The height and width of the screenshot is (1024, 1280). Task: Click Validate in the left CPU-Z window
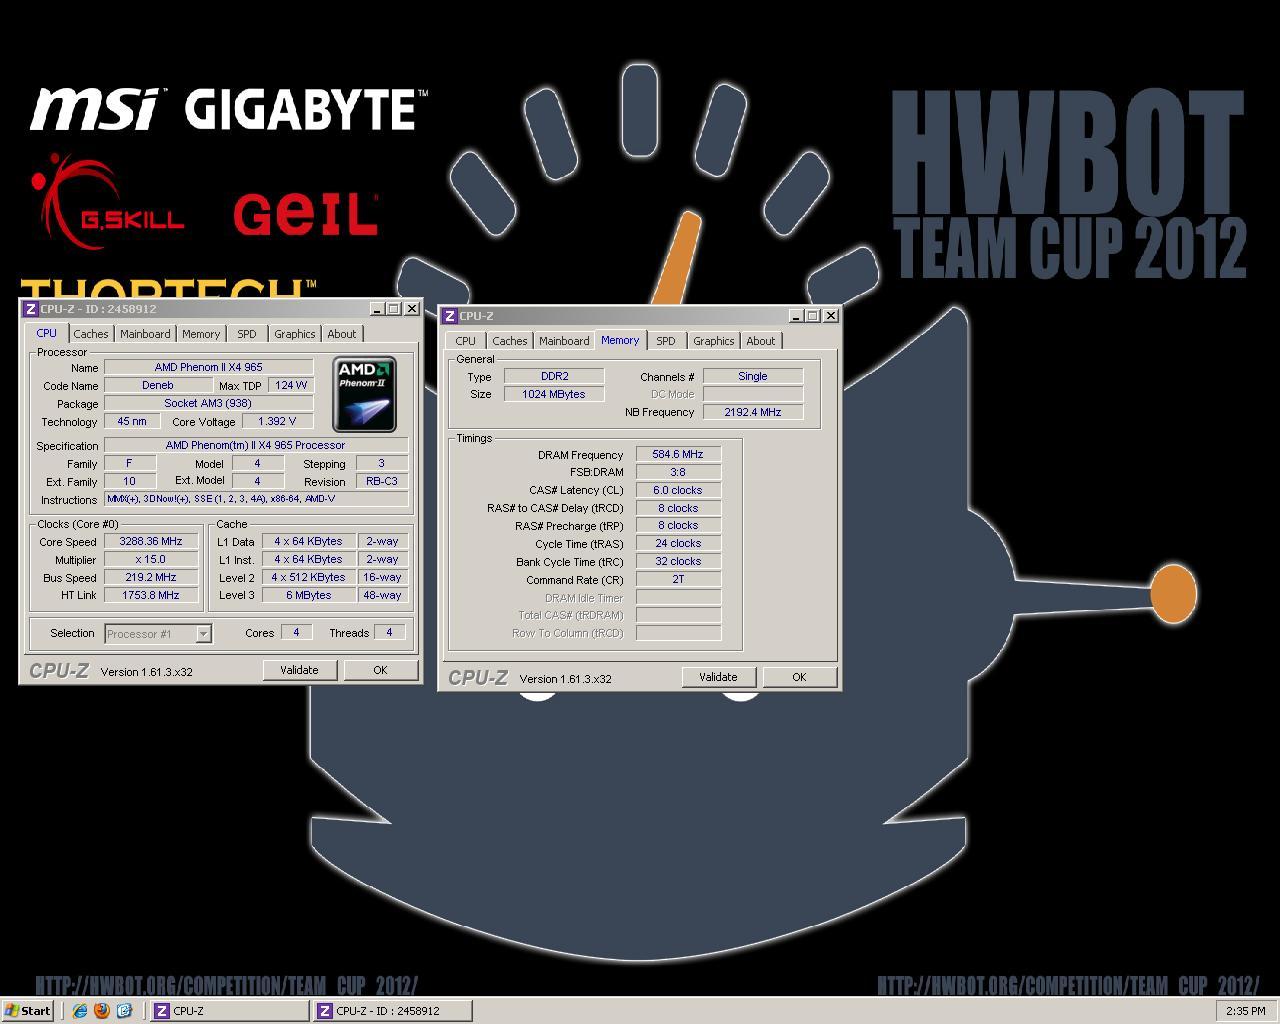coord(299,670)
